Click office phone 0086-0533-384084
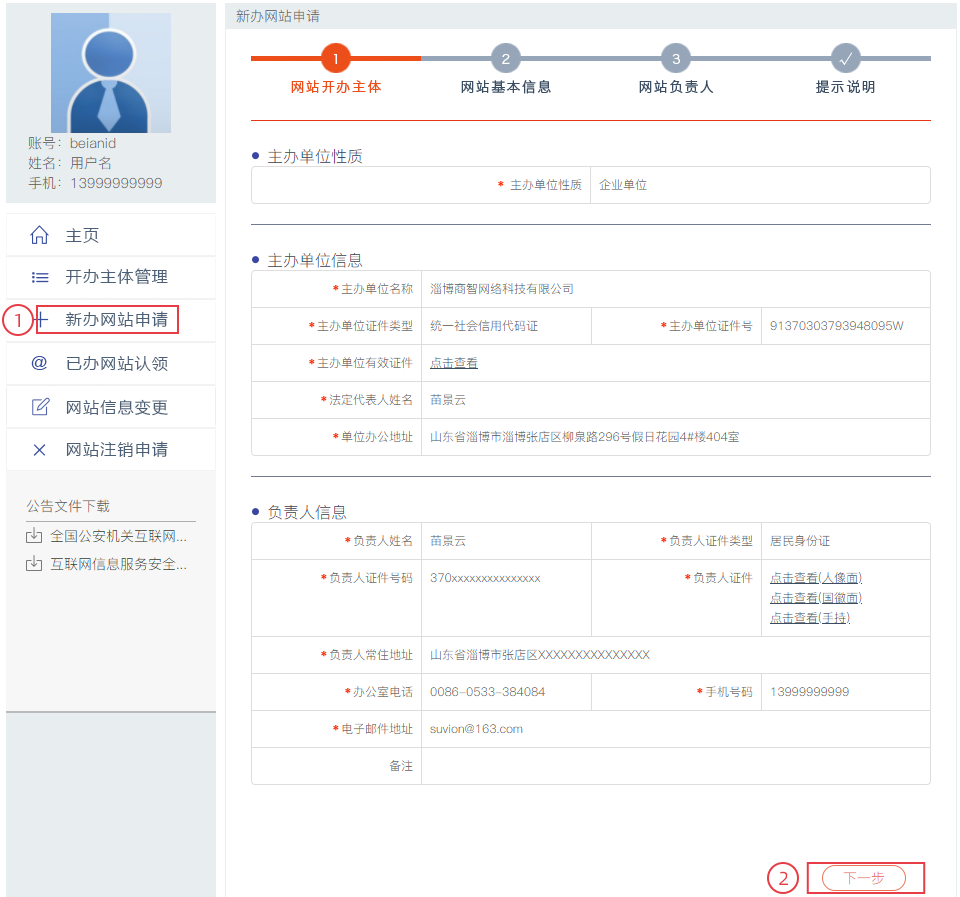Viewport: 960px width, 897px height. [x=487, y=692]
